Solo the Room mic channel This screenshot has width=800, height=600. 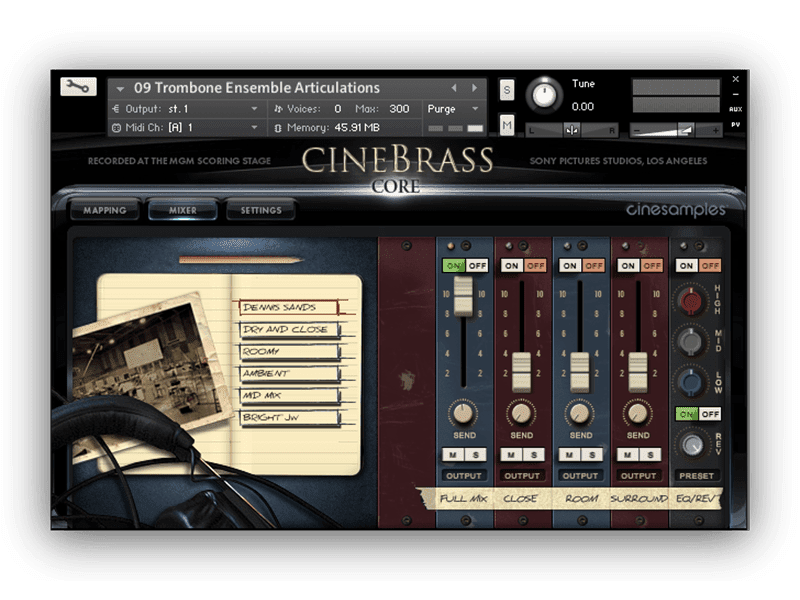tap(592, 455)
